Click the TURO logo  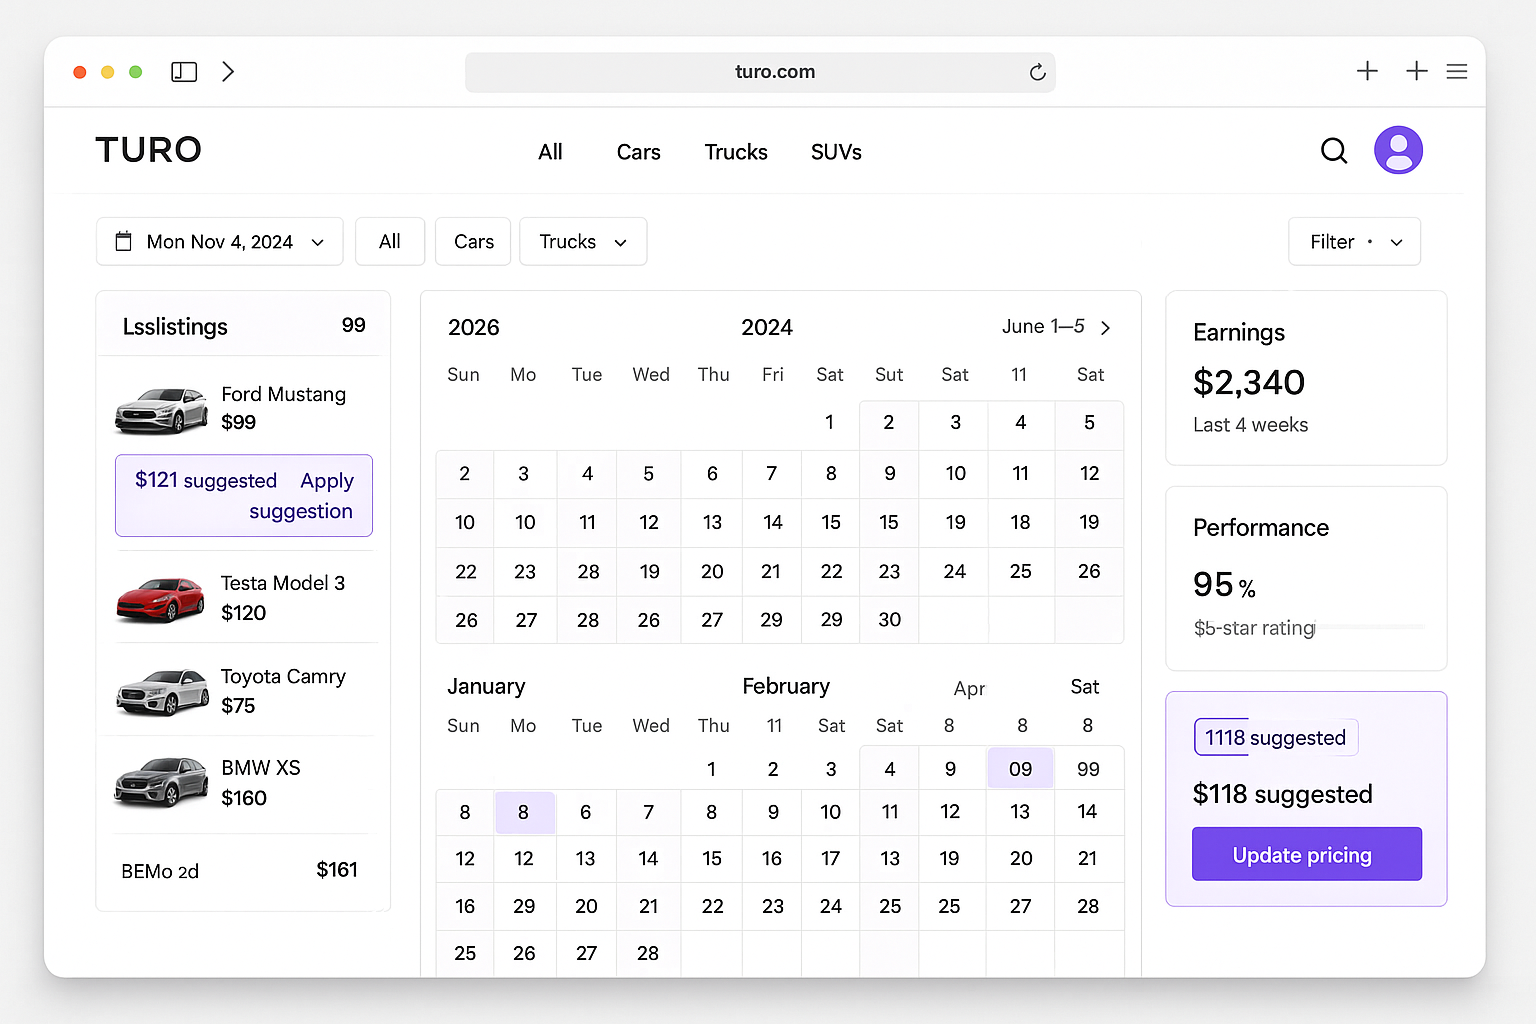pos(149,150)
